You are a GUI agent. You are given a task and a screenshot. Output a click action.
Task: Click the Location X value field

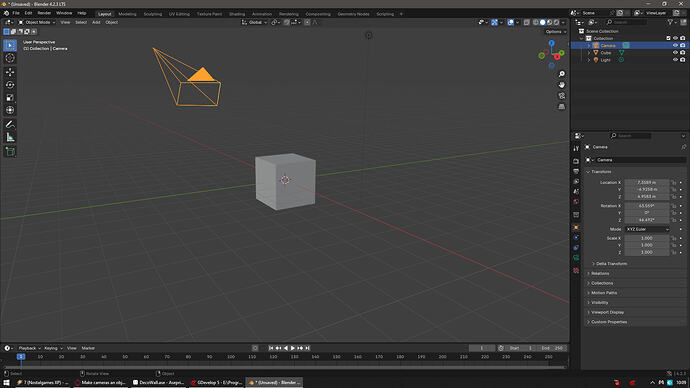646,182
